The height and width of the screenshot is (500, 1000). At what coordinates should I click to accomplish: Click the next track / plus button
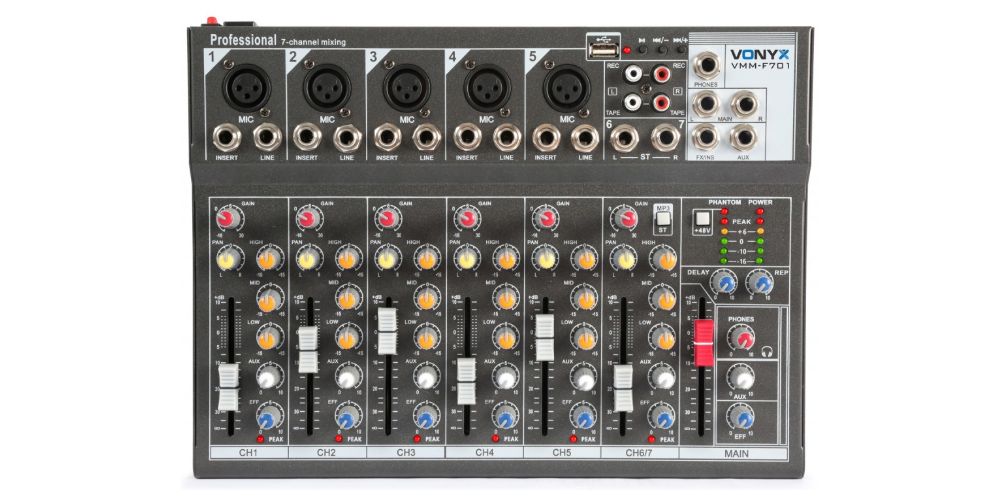682,49
